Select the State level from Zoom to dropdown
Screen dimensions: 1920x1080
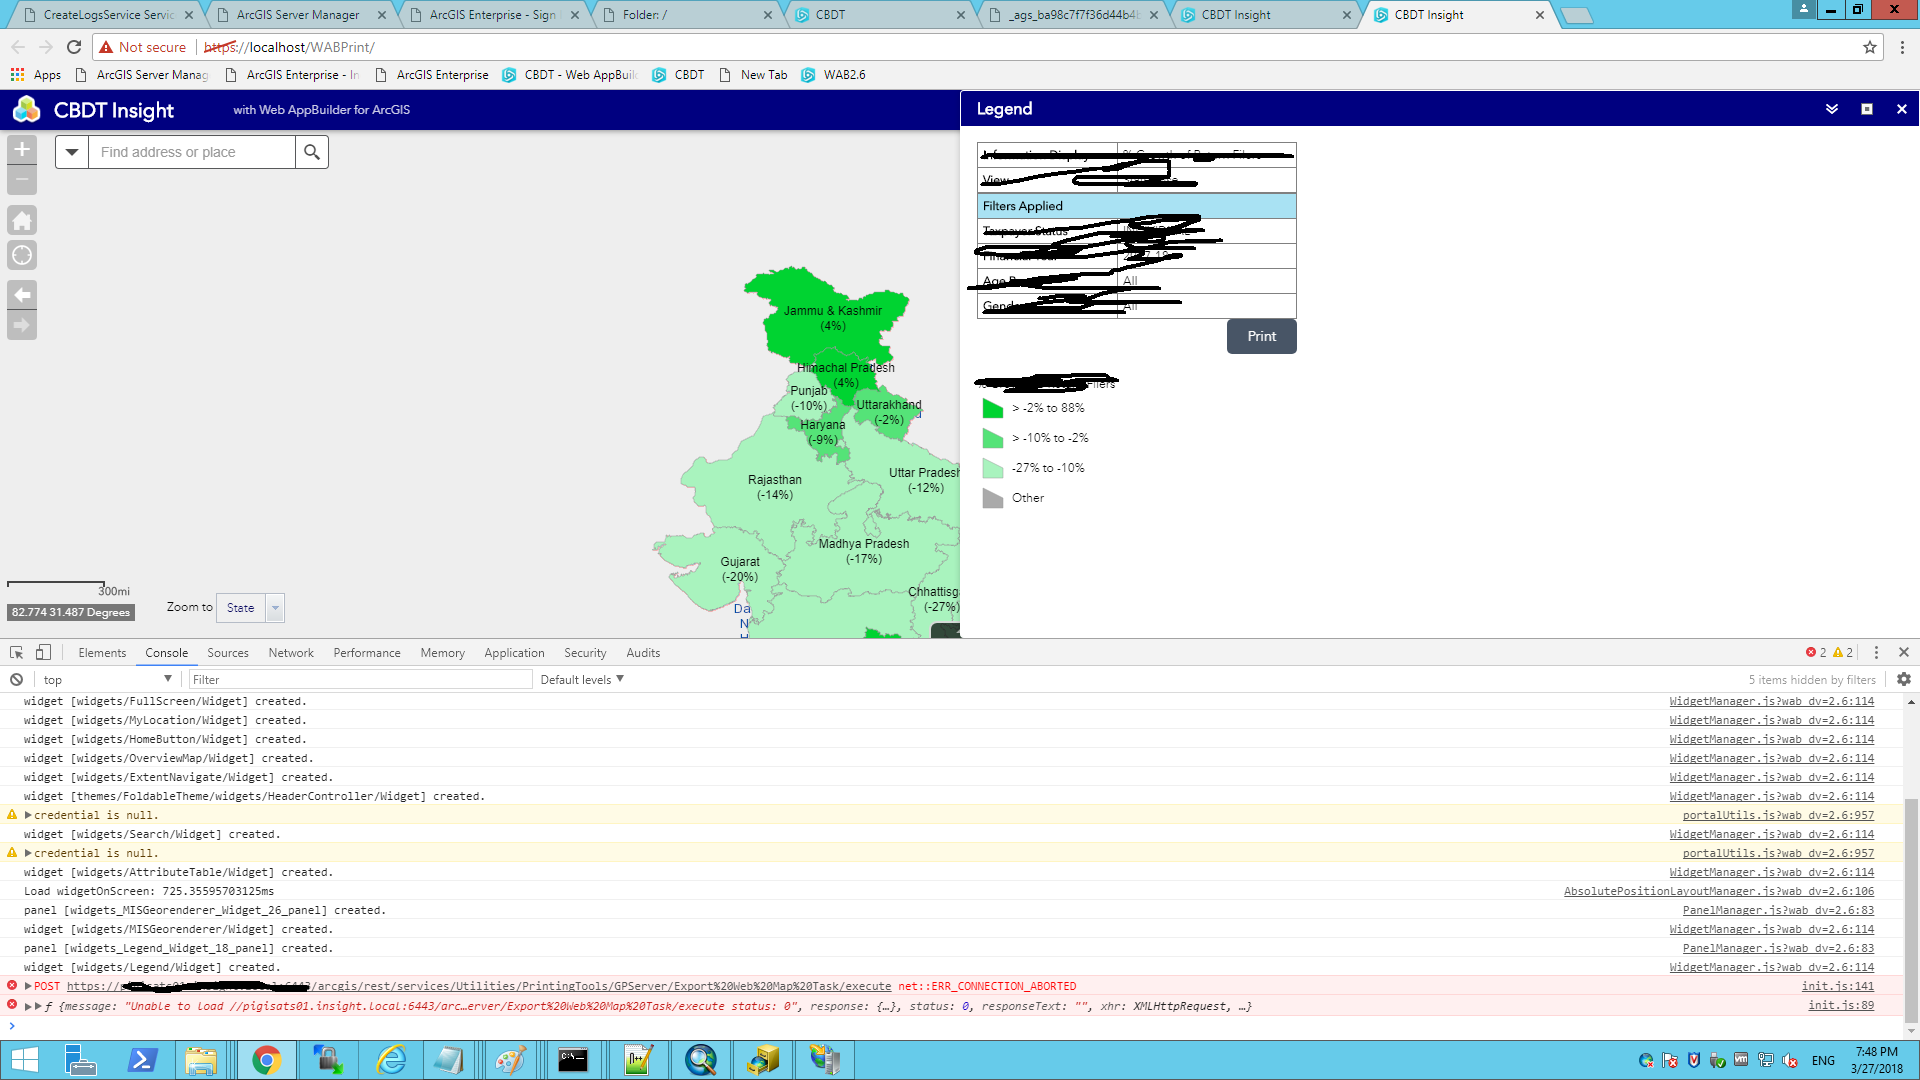tap(249, 607)
